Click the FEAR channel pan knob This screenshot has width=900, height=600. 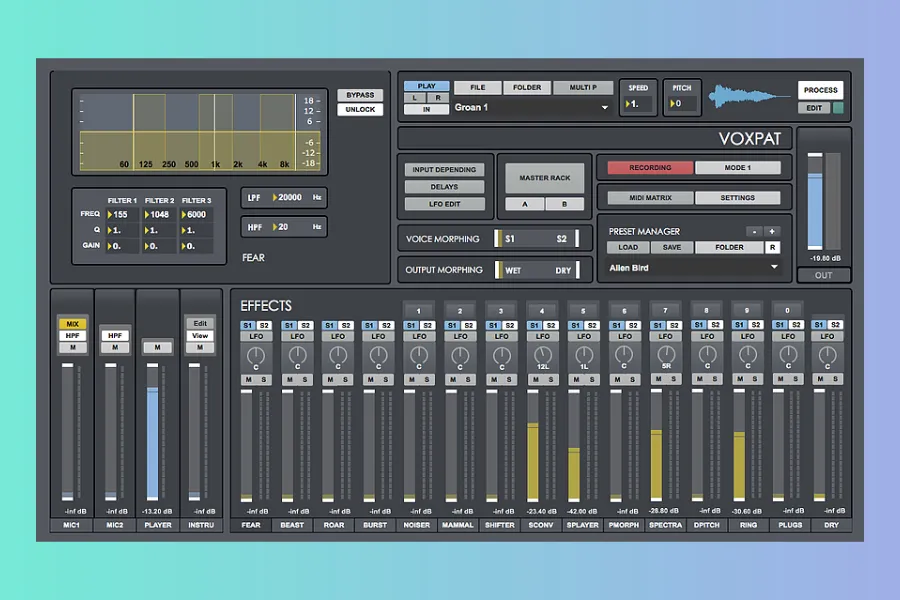pyautogui.click(x=256, y=354)
